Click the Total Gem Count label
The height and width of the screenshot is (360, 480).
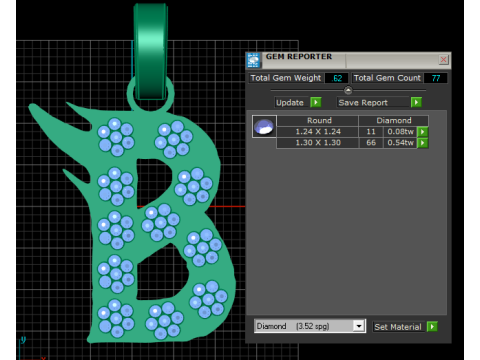coord(387,78)
